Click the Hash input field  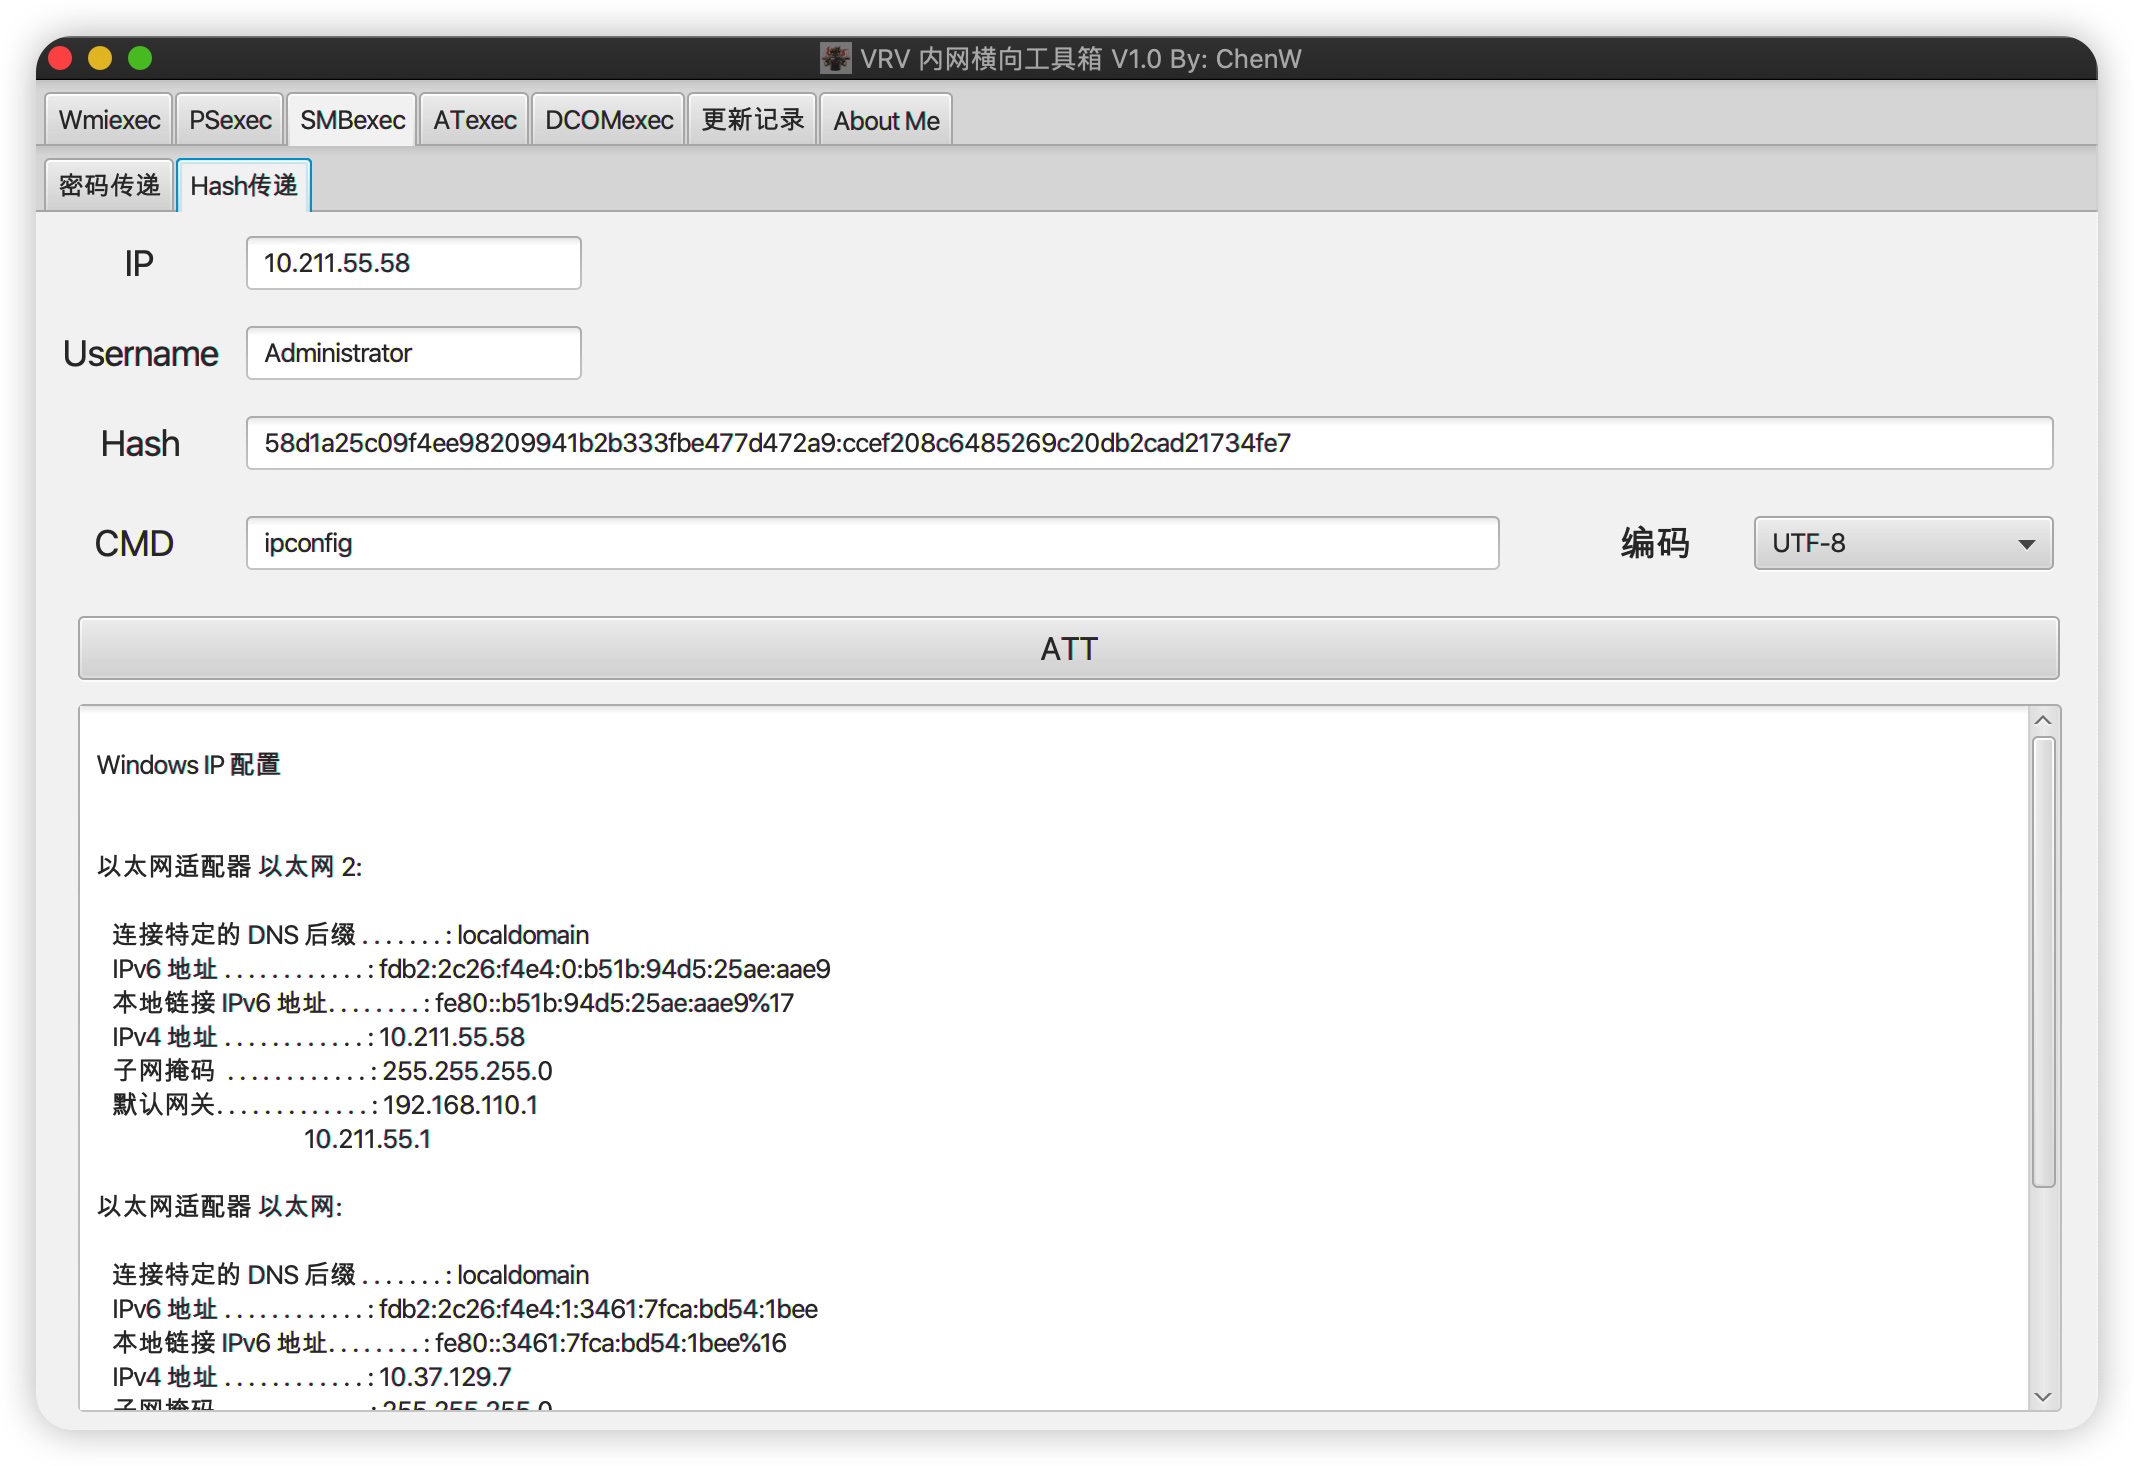[x=1148, y=443]
